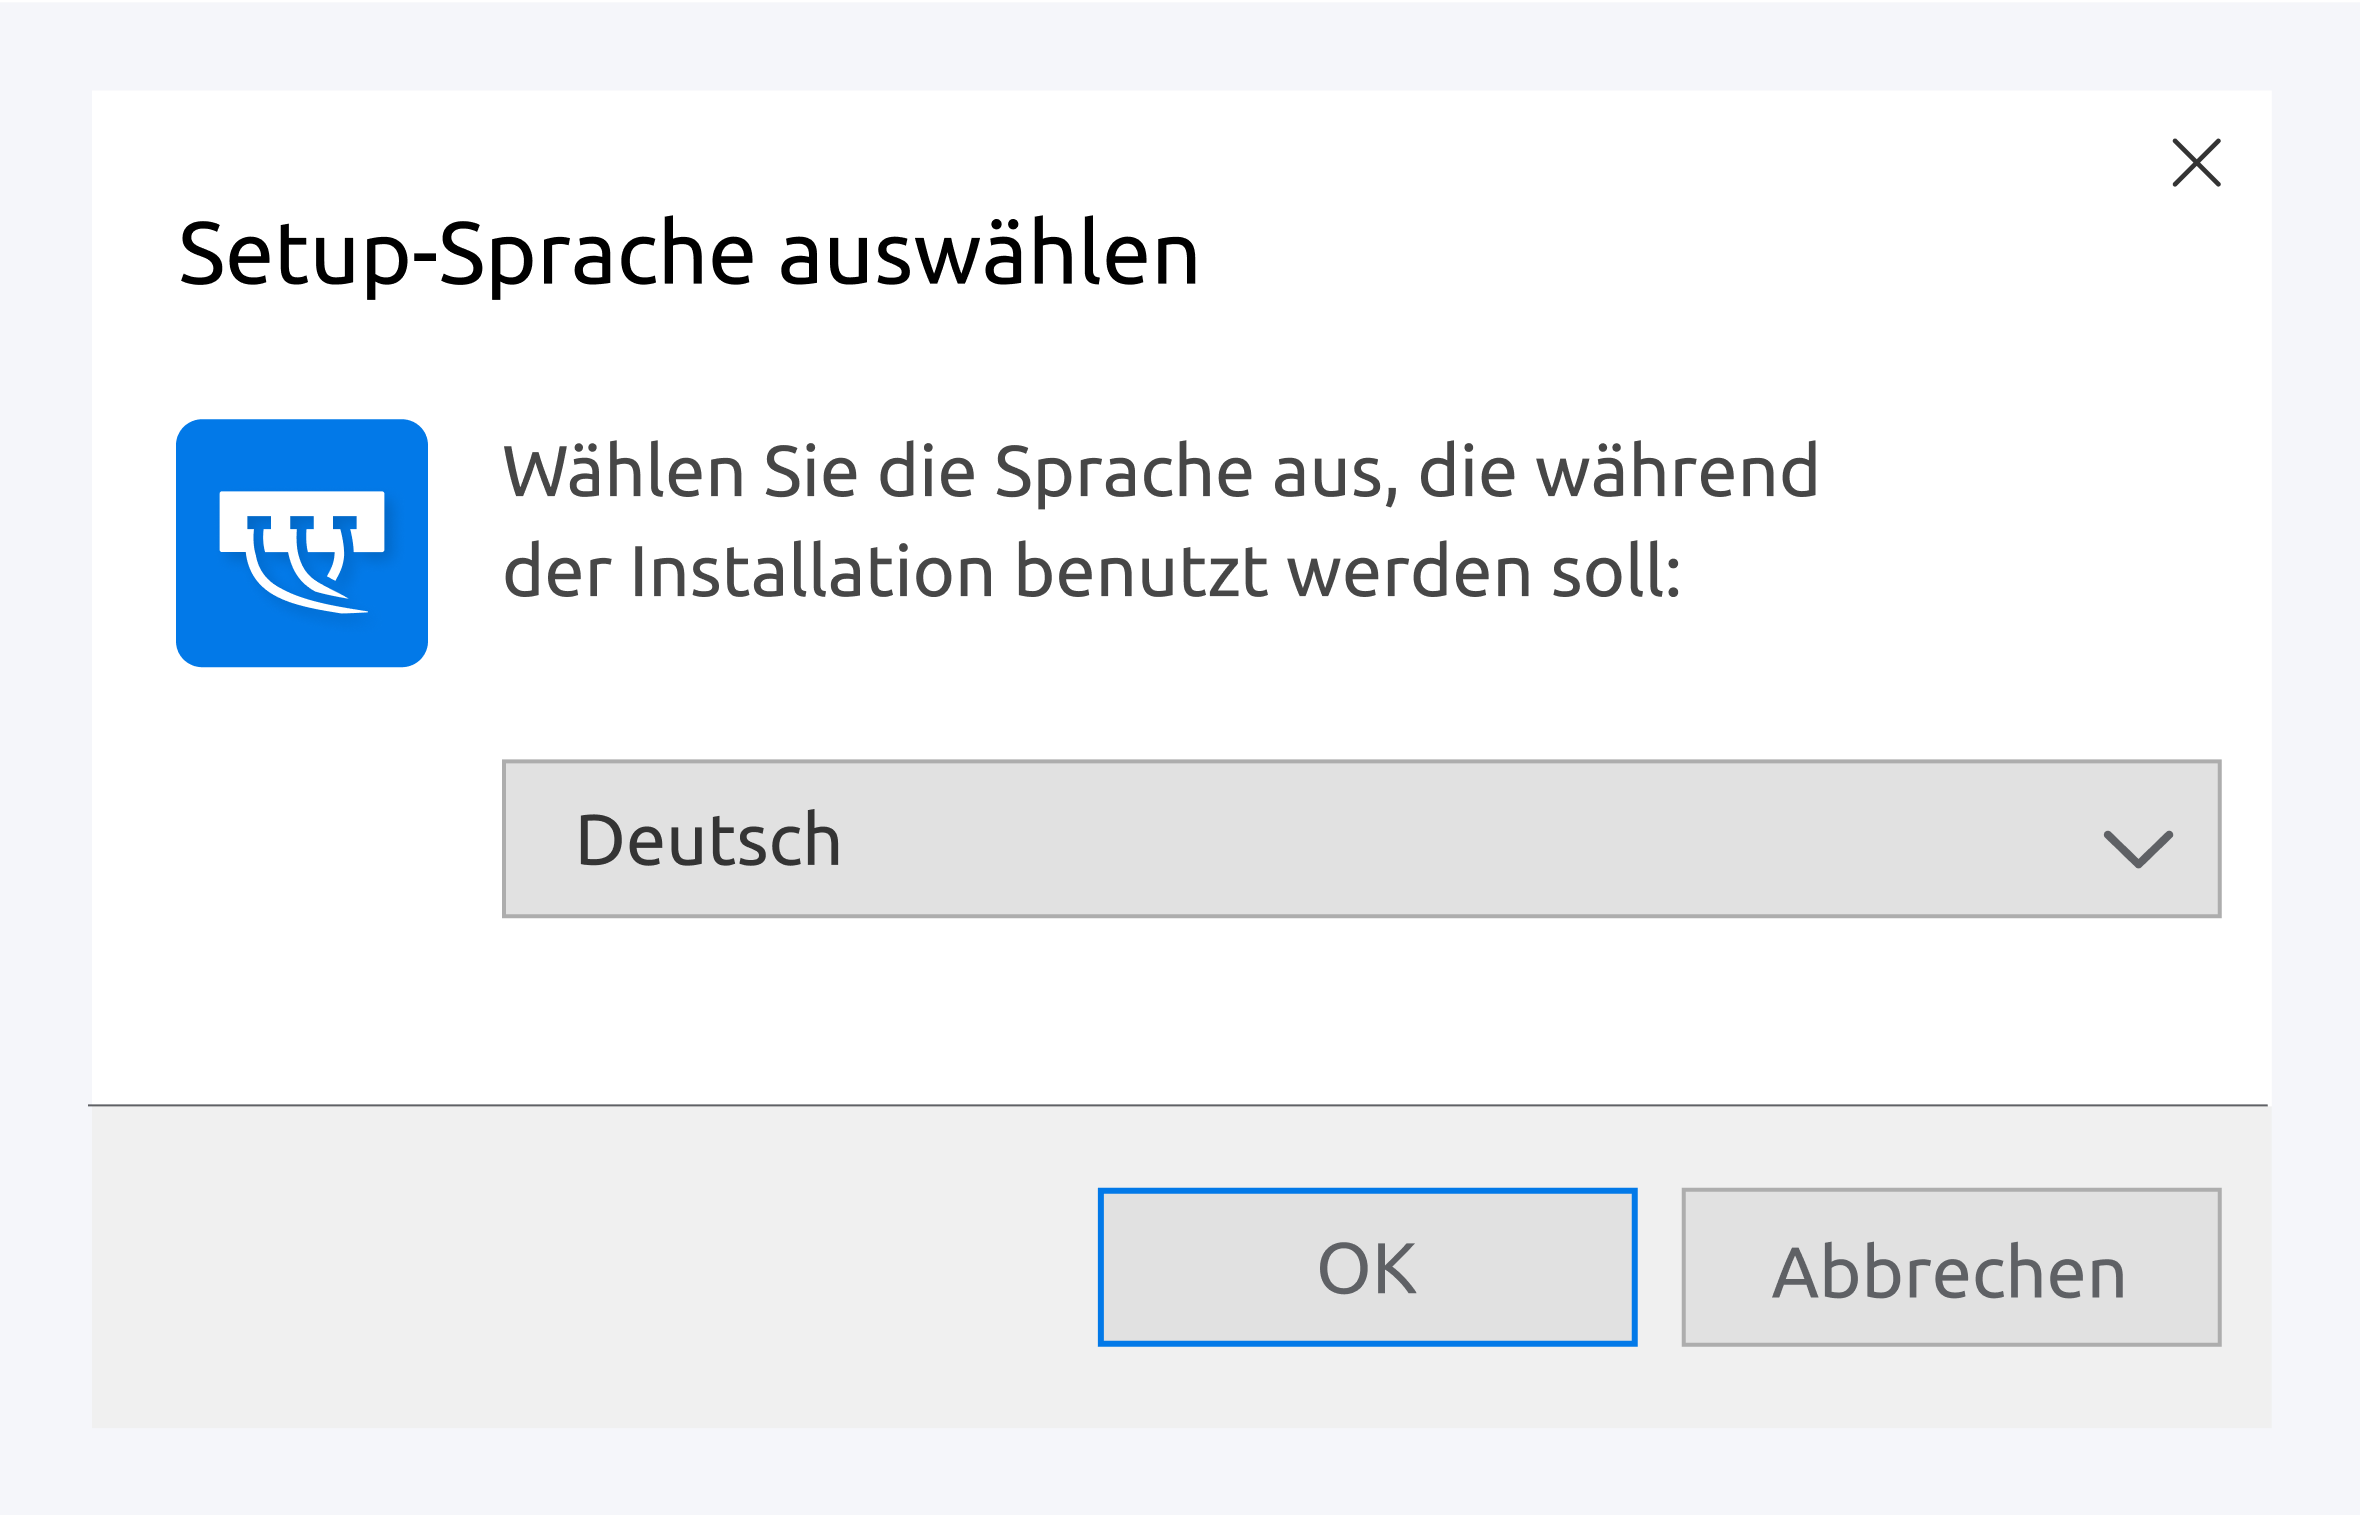Screen dimensions: 2360x1515
Task: Close the dialog with the X icon
Action: point(2196,163)
